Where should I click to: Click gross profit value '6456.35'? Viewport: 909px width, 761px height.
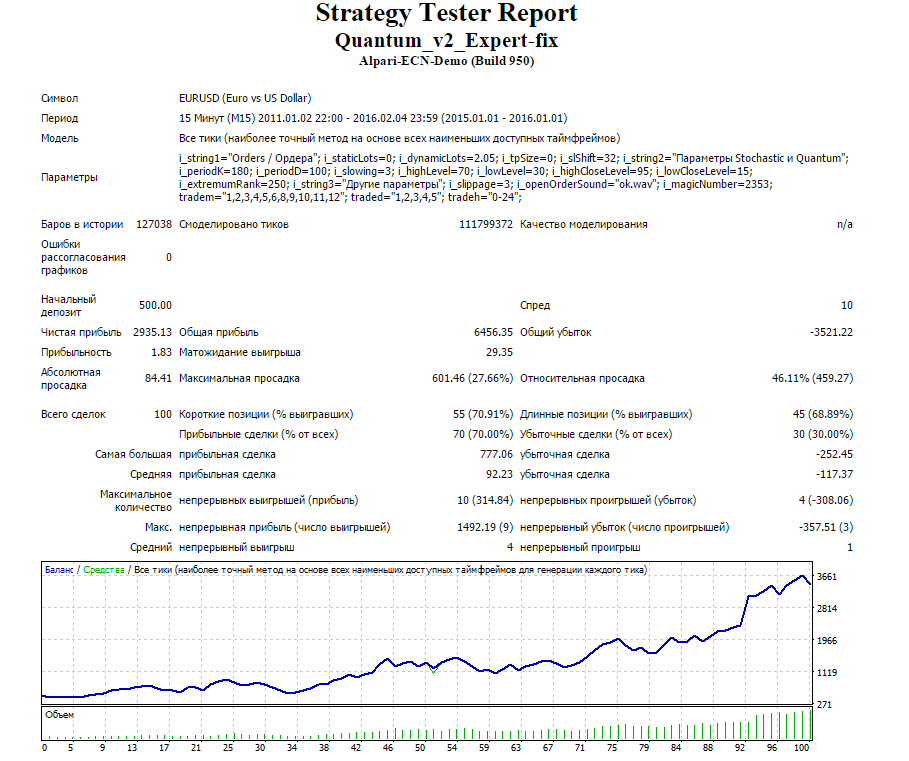click(493, 332)
